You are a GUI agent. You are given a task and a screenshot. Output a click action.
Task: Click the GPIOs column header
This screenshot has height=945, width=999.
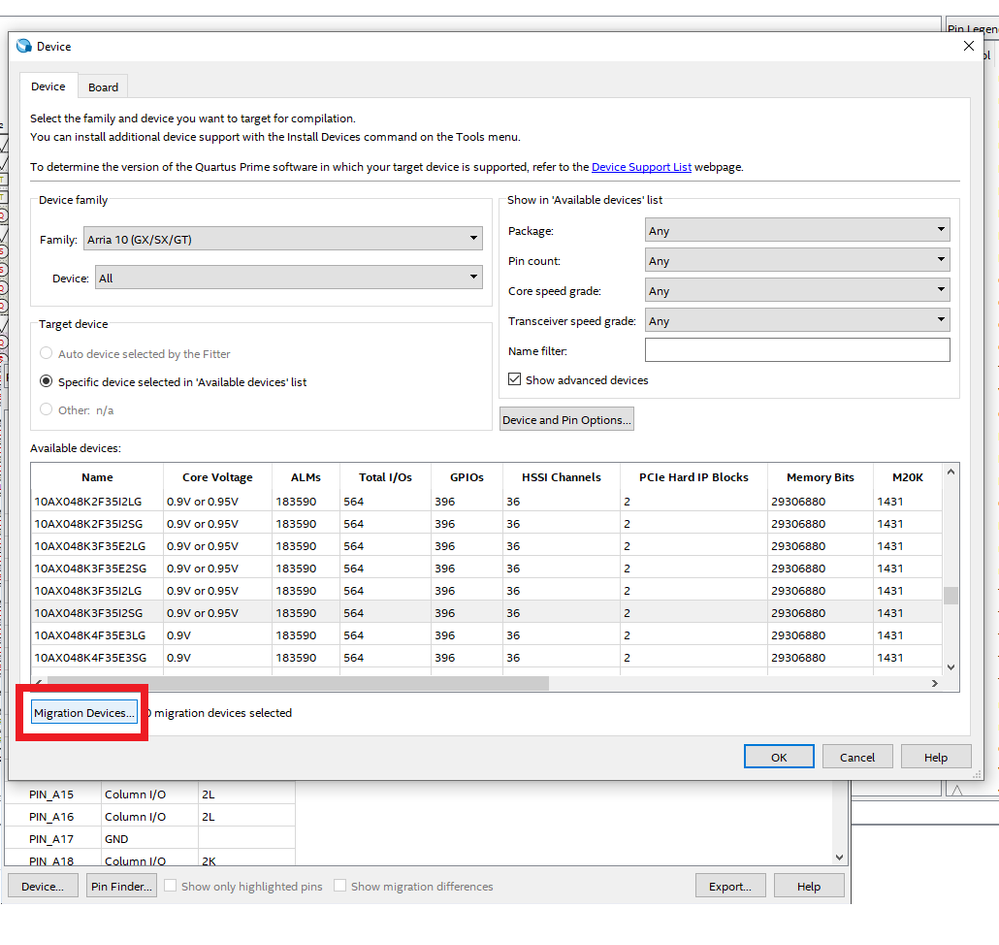[466, 477]
